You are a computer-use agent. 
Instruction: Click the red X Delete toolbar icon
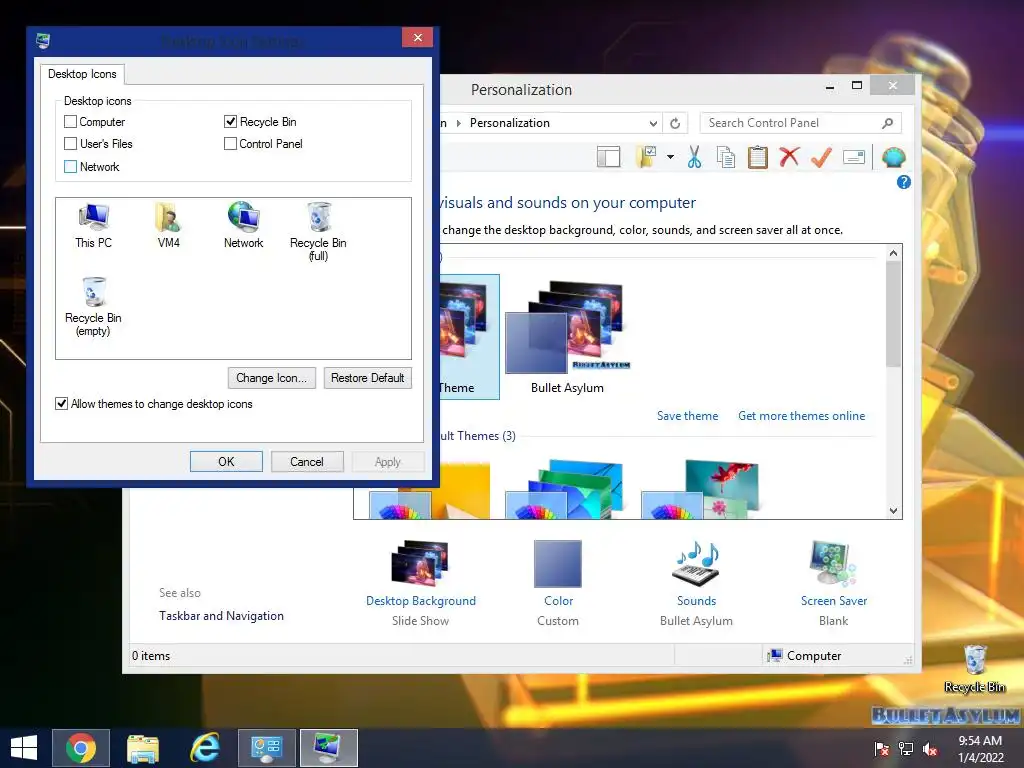[x=789, y=157]
